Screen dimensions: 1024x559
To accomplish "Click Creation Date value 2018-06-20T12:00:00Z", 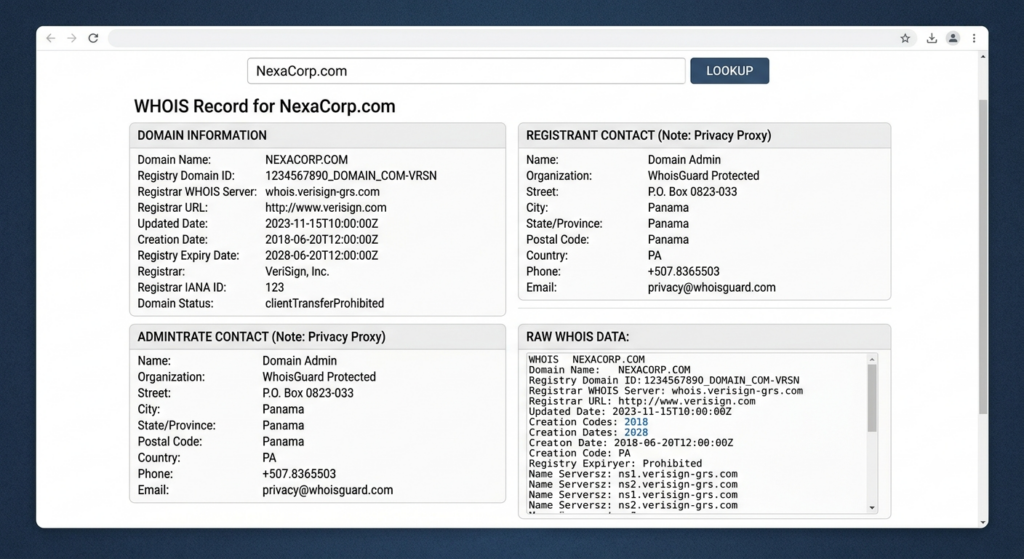I will click(321, 240).
